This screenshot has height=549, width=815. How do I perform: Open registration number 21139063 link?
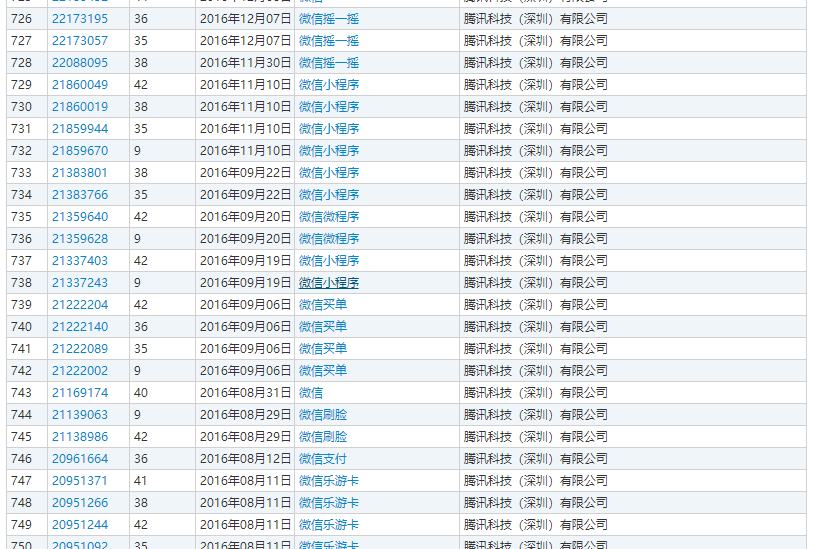point(80,415)
